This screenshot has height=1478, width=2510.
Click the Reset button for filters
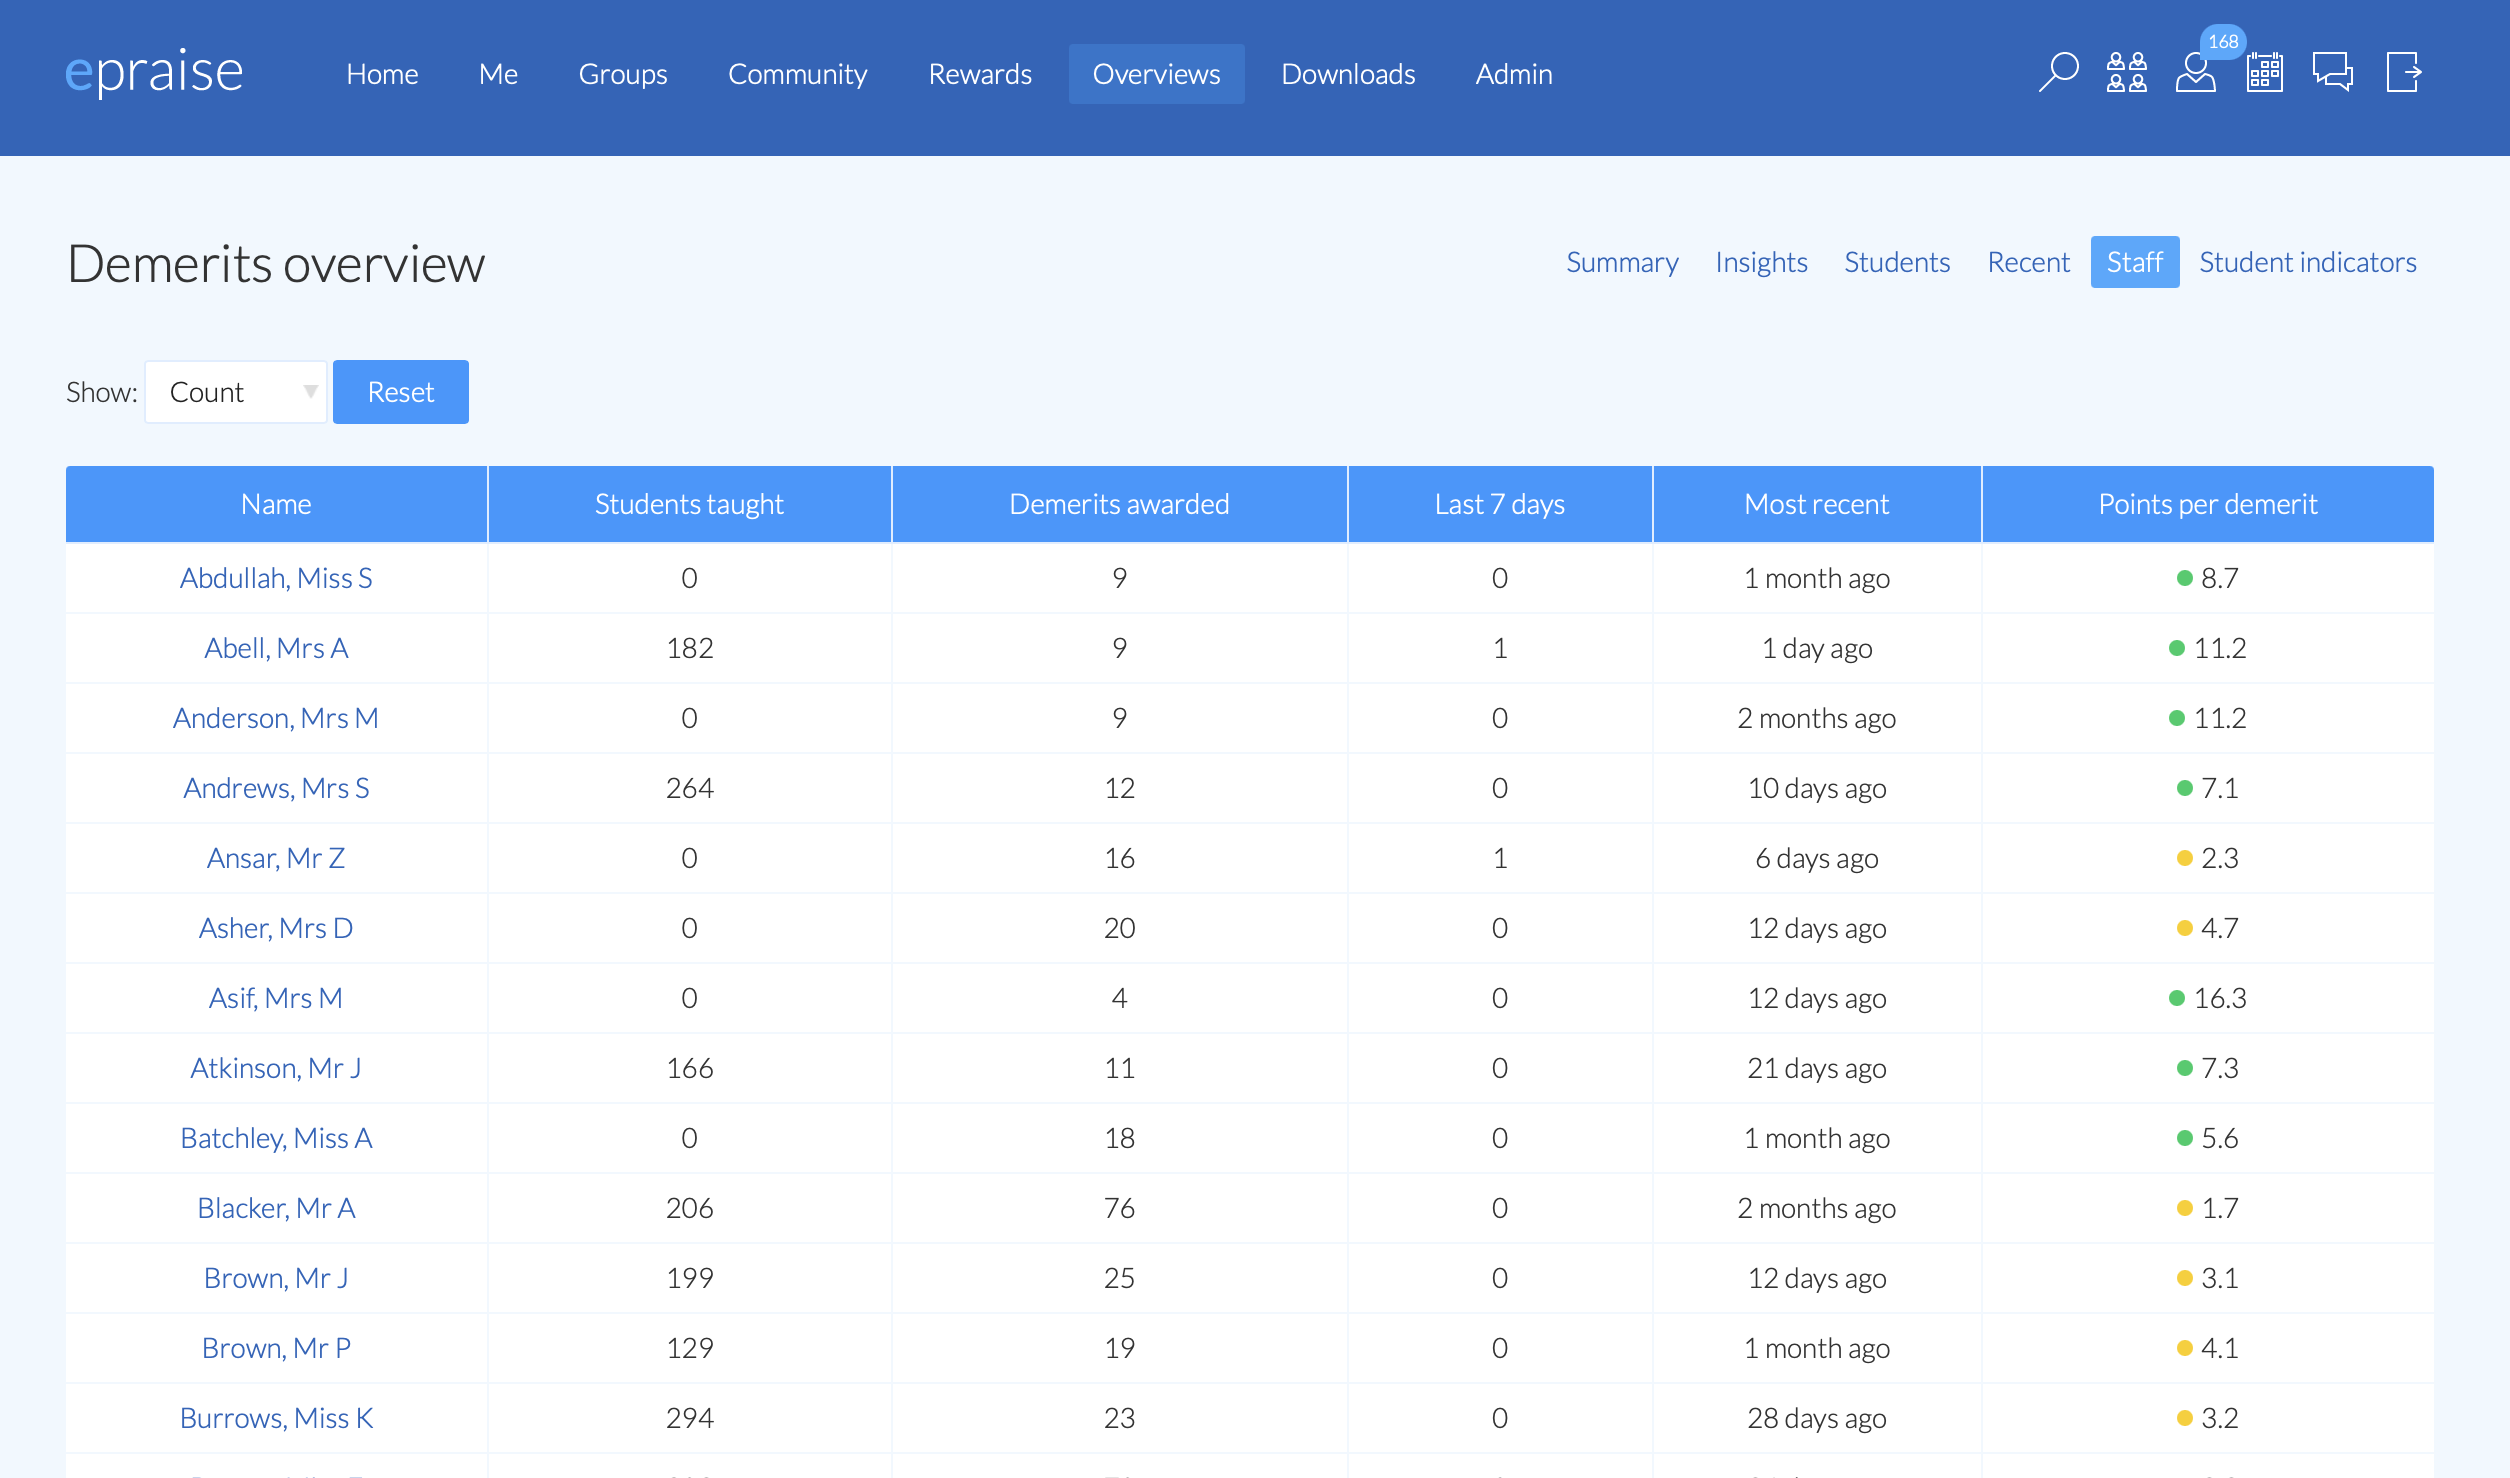pos(401,392)
